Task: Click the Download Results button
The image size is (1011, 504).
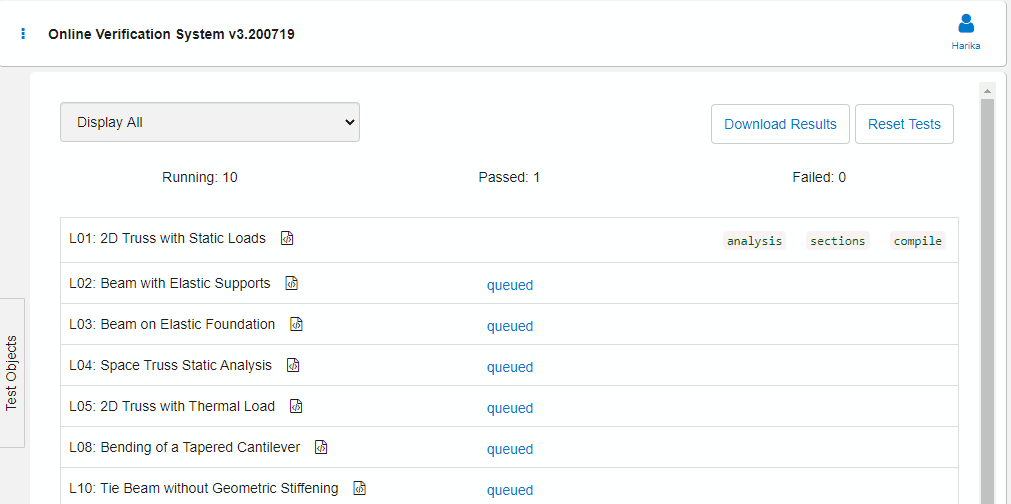Action: (780, 124)
